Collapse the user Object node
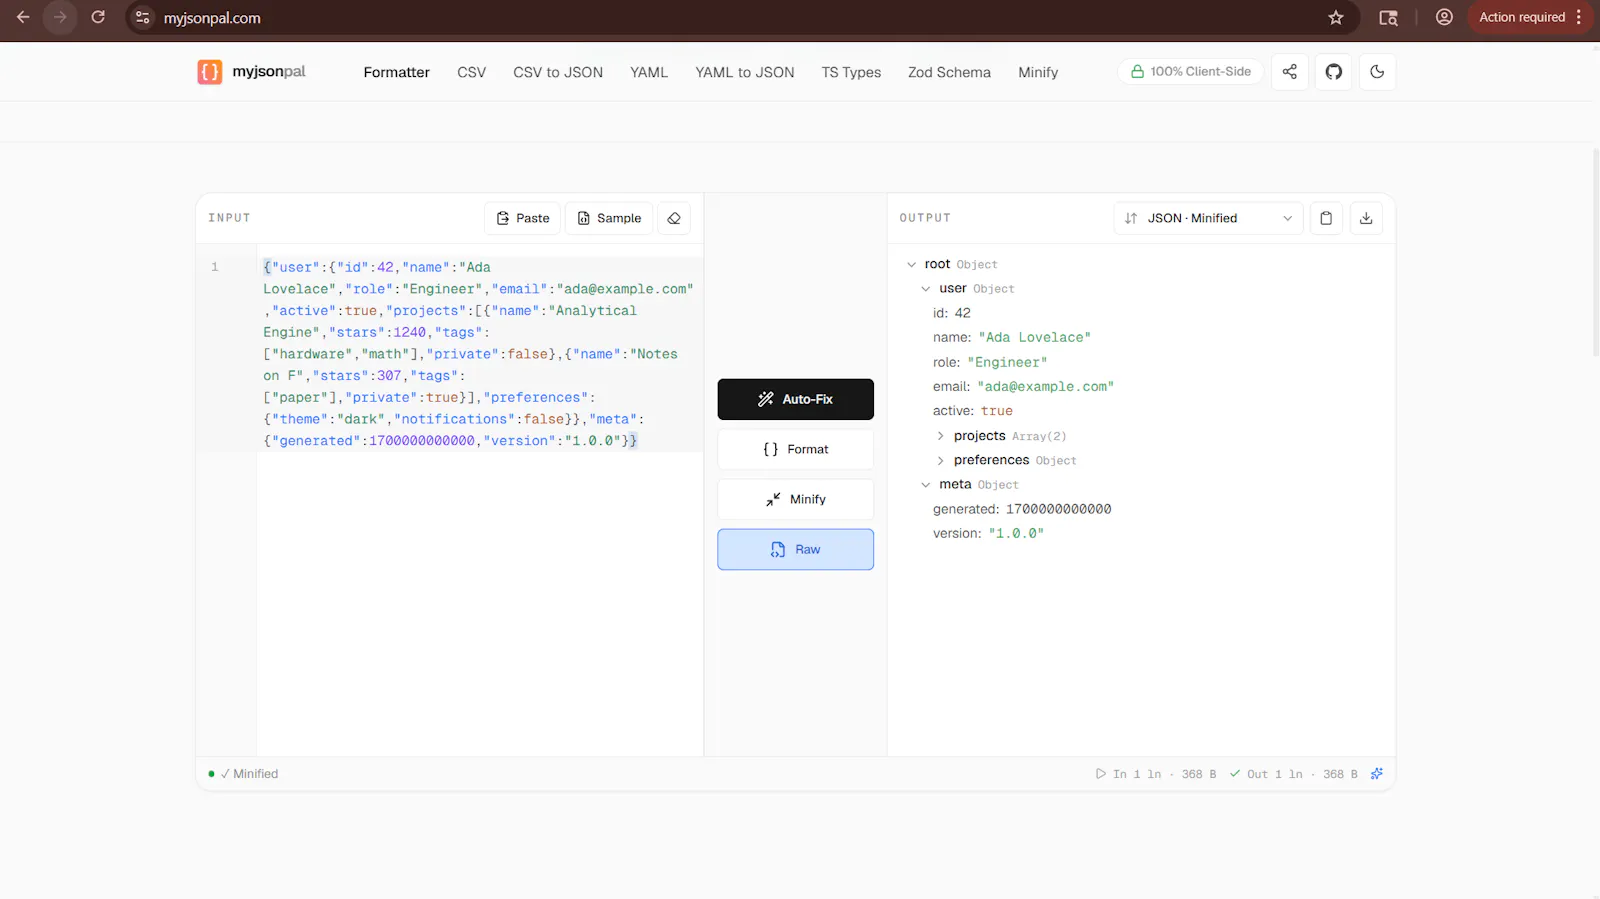This screenshot has height=899, width=1600. click(926, 289)
